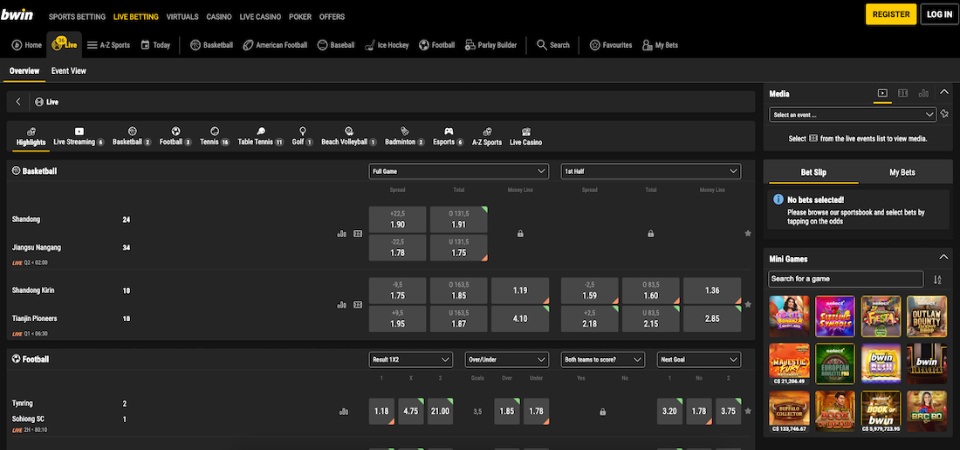Open the Today calendar icon
960x450 pixels.
coord(145,45)
